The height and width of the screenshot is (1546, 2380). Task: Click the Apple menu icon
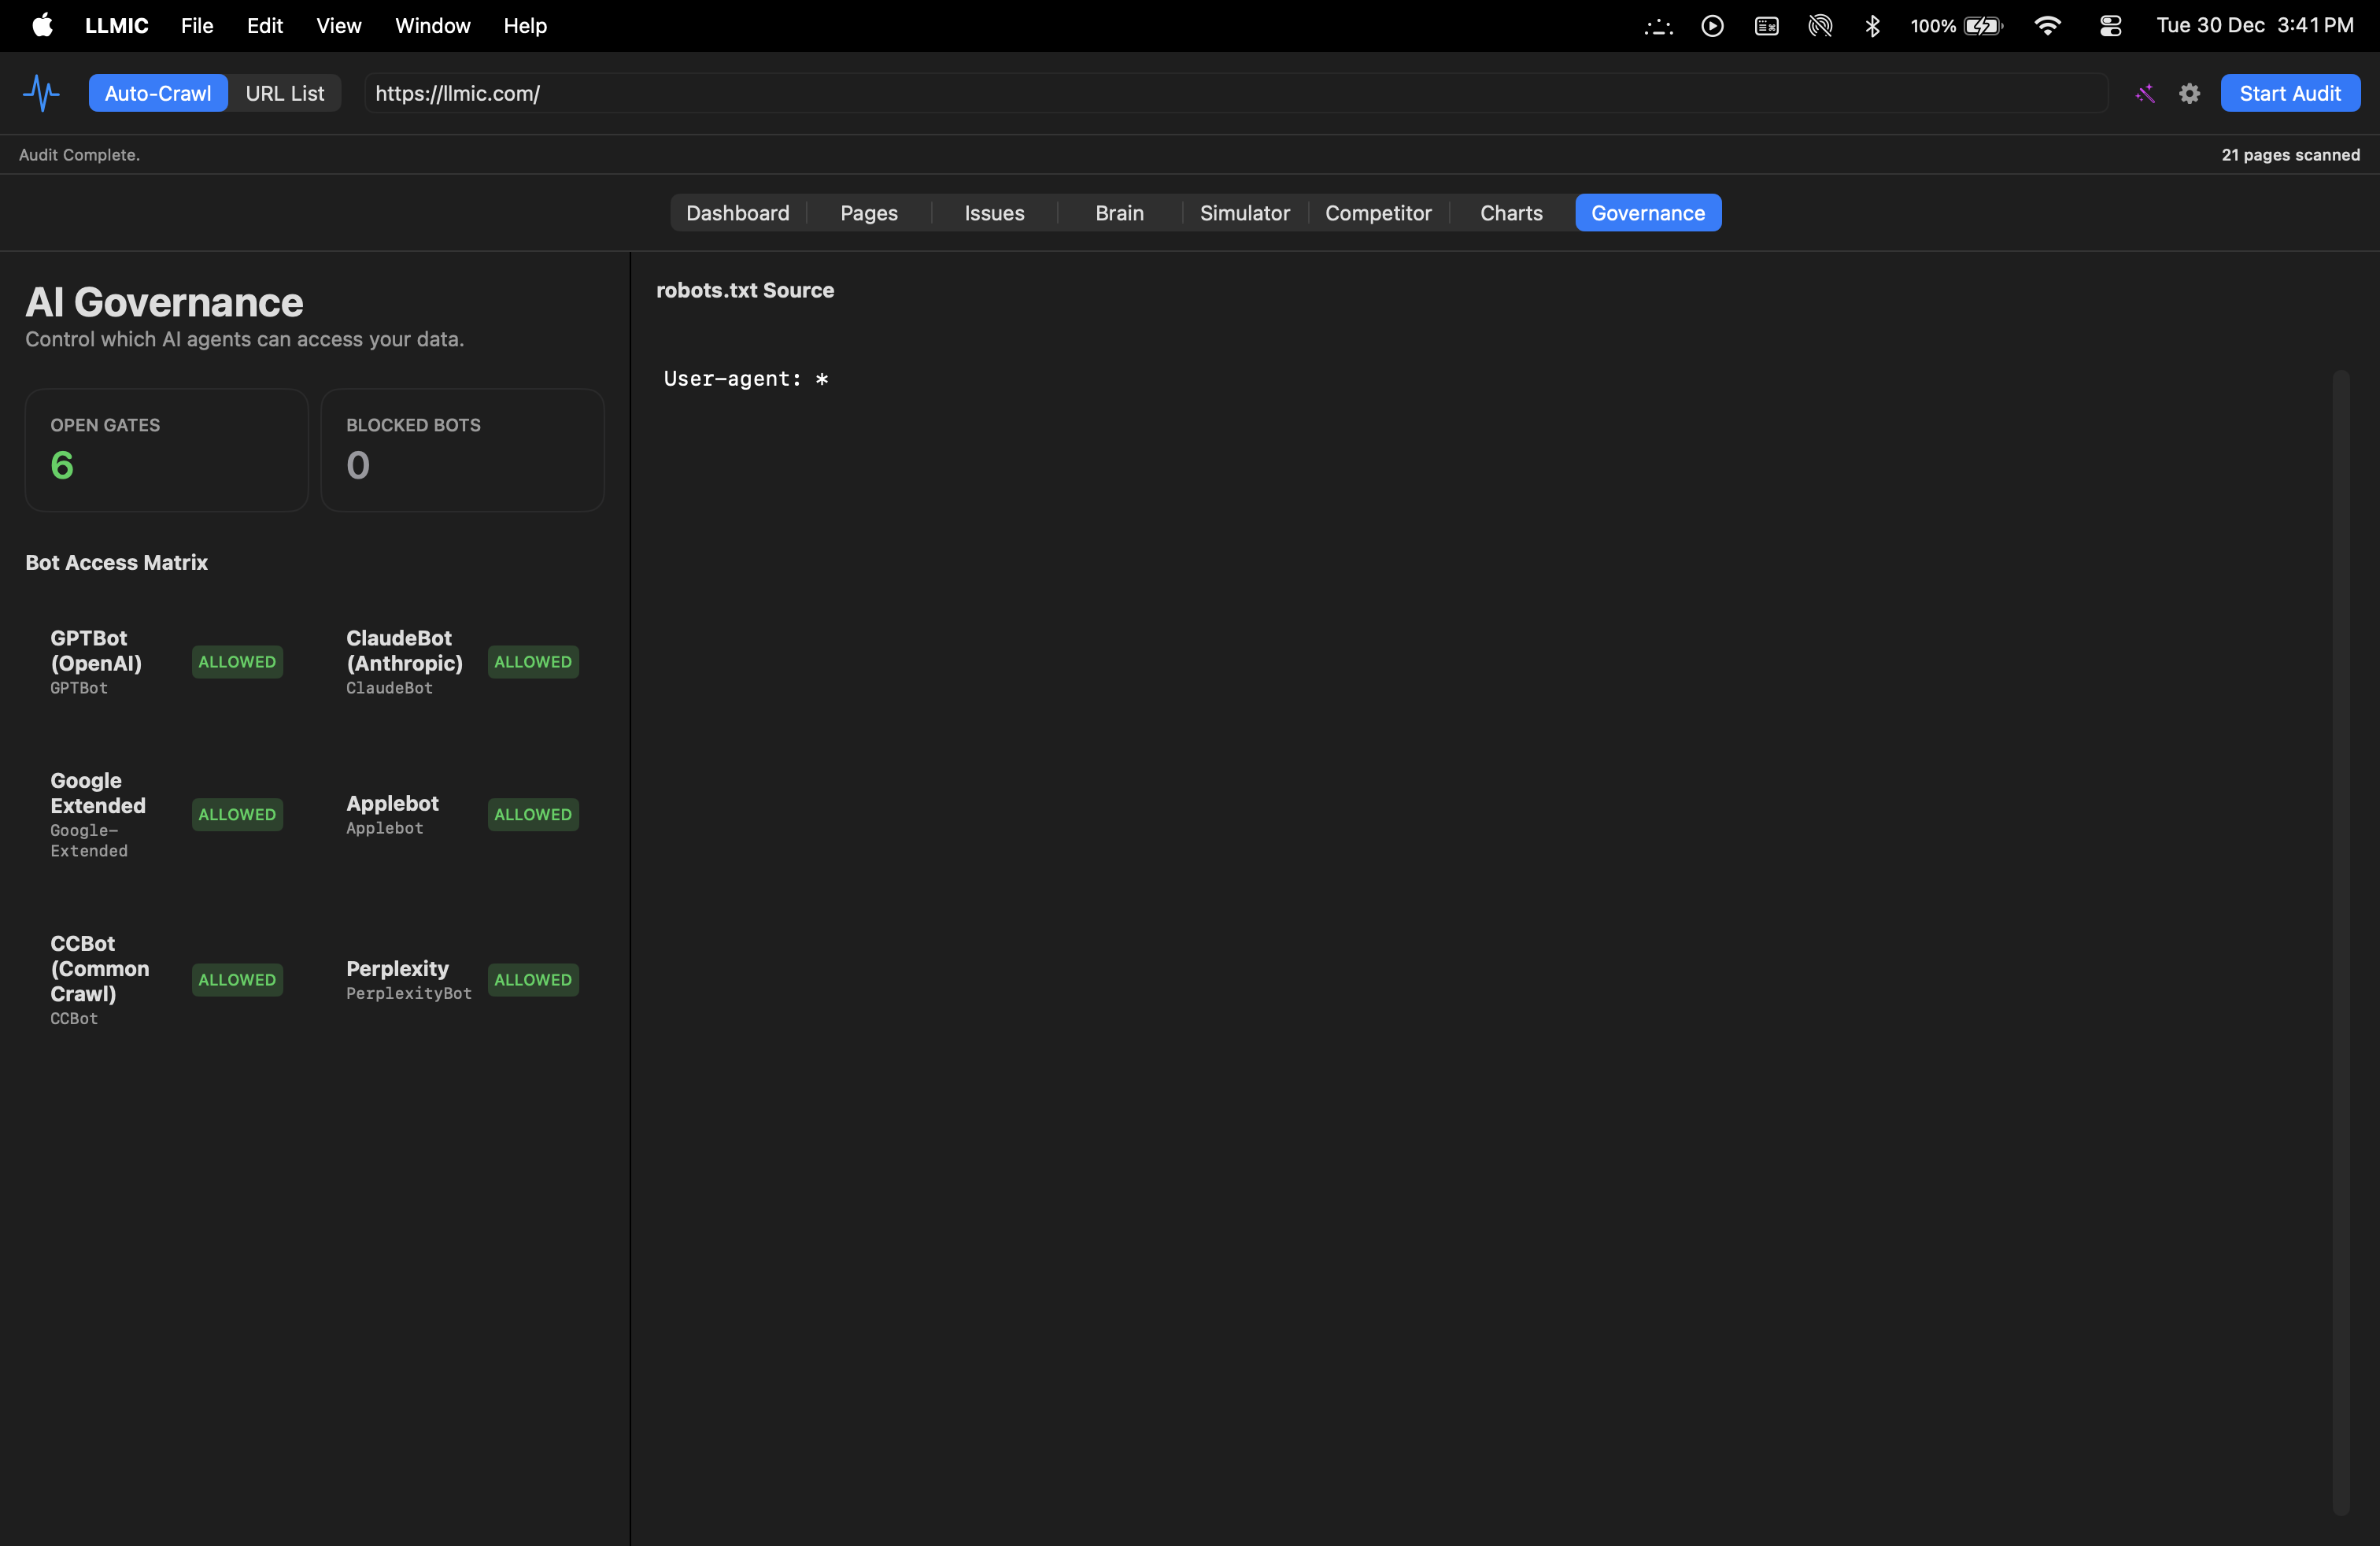pyautogui.click(x=42, y=25)
